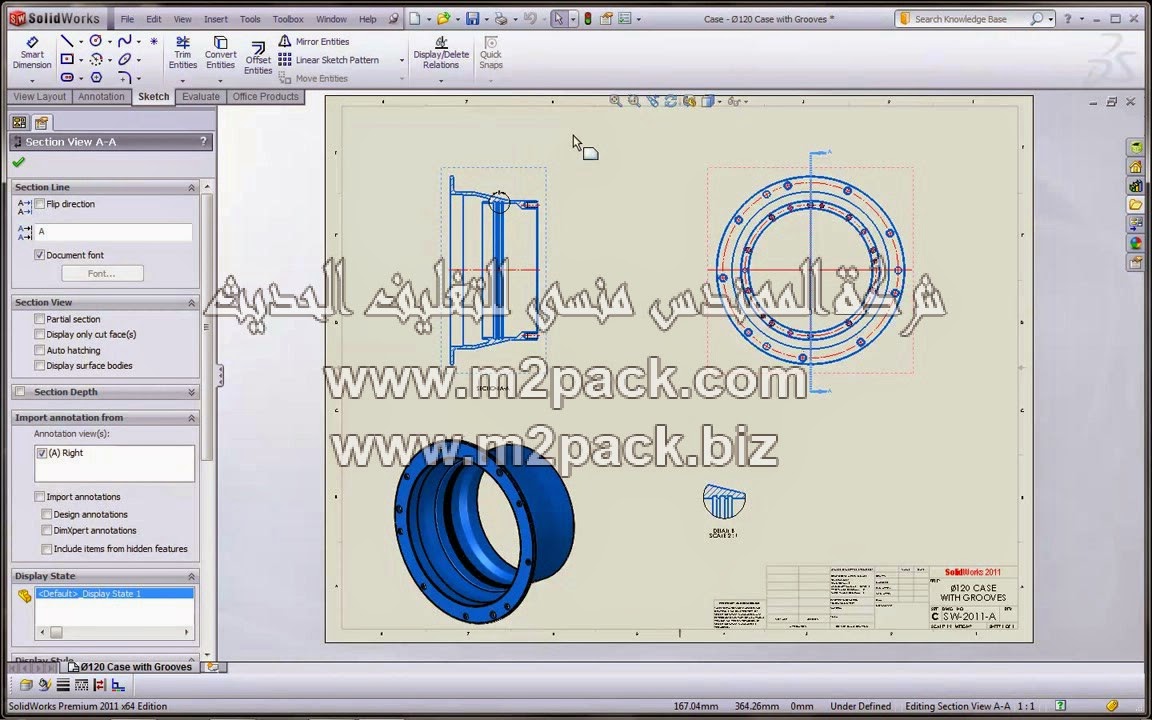
Task: Expand the Section Depth group
Action: [x=191, y=392]
